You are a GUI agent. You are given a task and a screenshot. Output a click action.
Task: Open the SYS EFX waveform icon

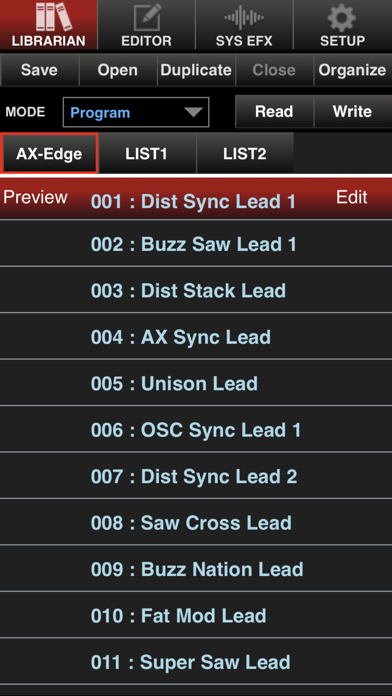[x=245, y=18]
